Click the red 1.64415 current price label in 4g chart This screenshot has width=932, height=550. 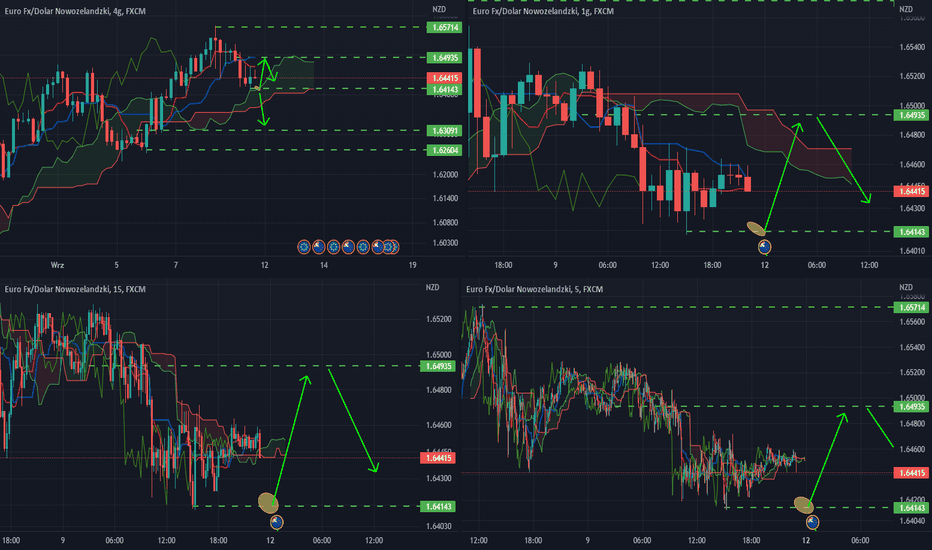pos(445,78)
